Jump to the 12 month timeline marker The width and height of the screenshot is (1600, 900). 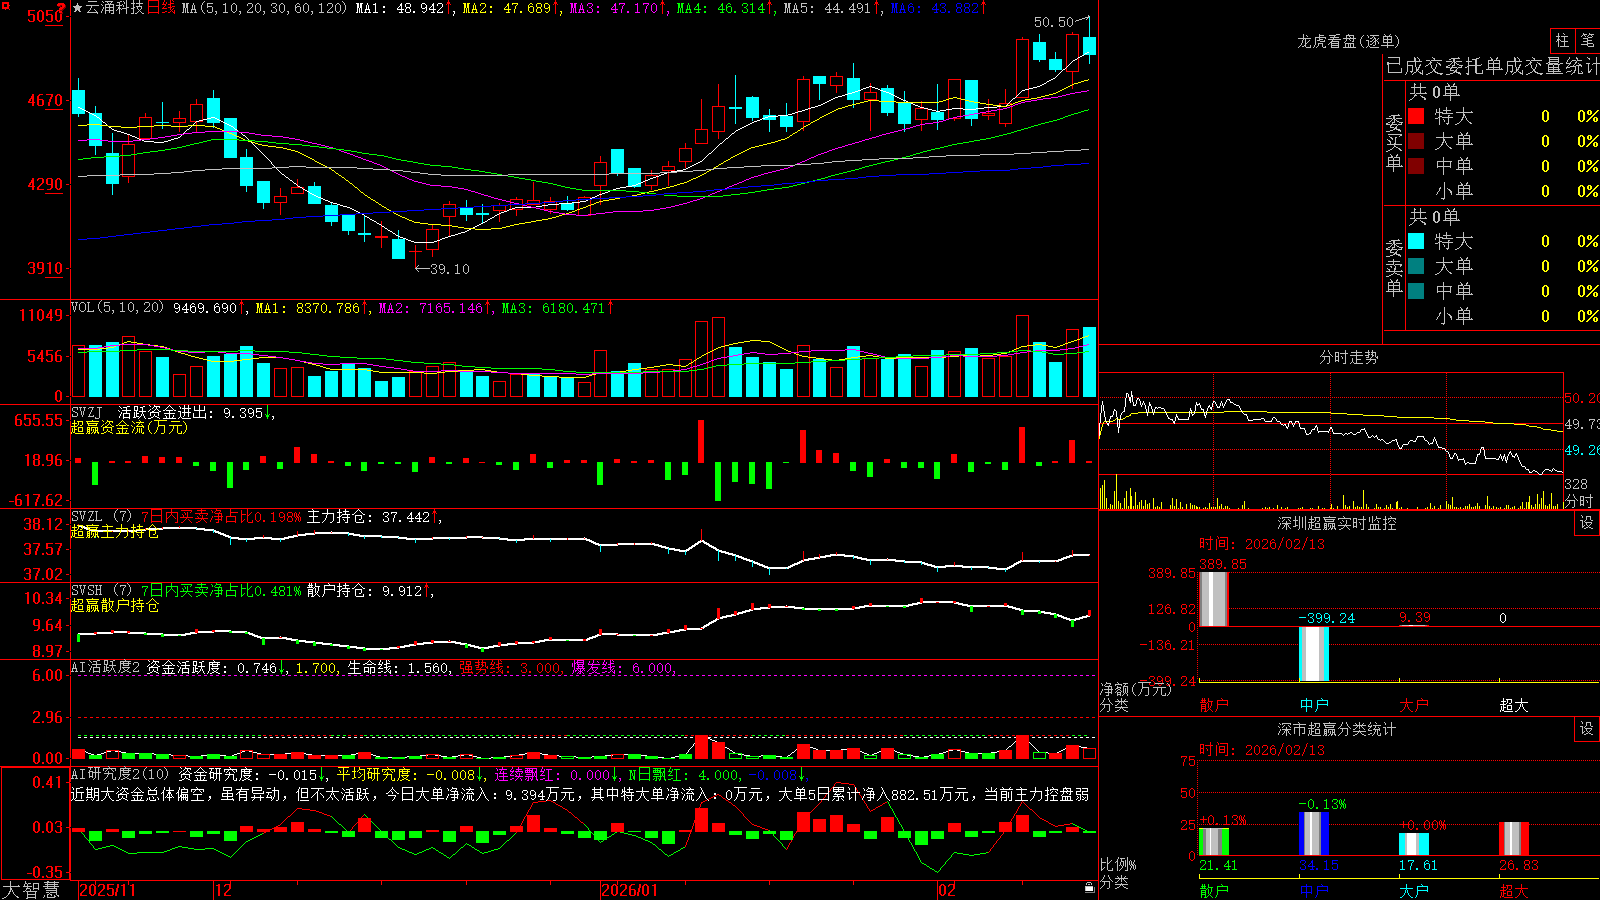[x=223, y=890]
